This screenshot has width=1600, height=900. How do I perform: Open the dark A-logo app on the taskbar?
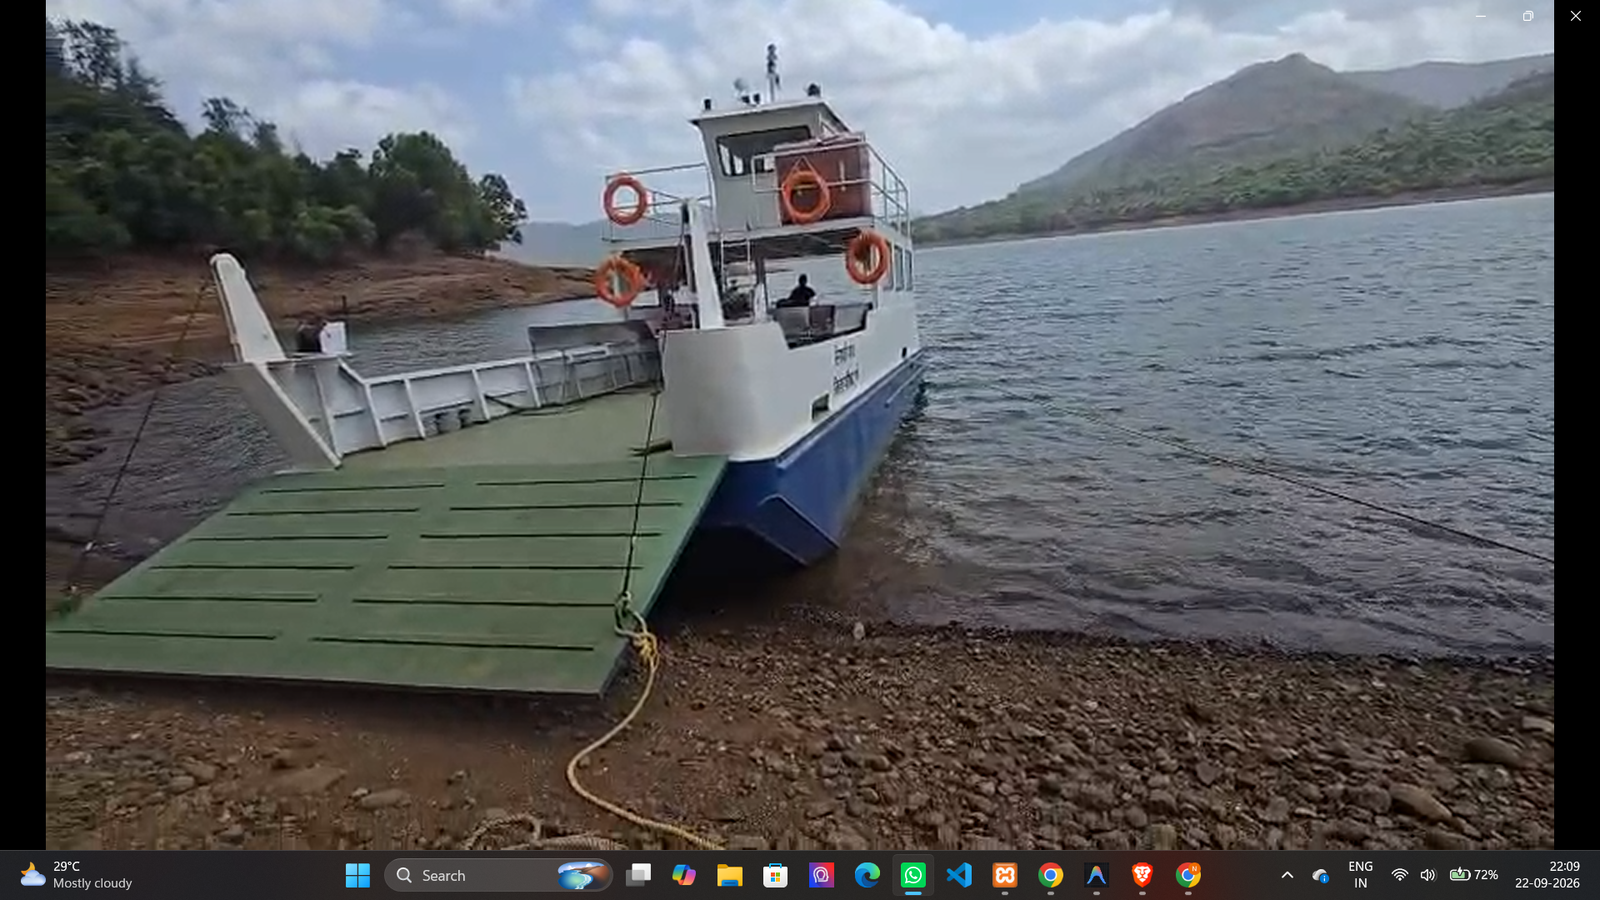pyautogui.click(x=1096, y=875)
